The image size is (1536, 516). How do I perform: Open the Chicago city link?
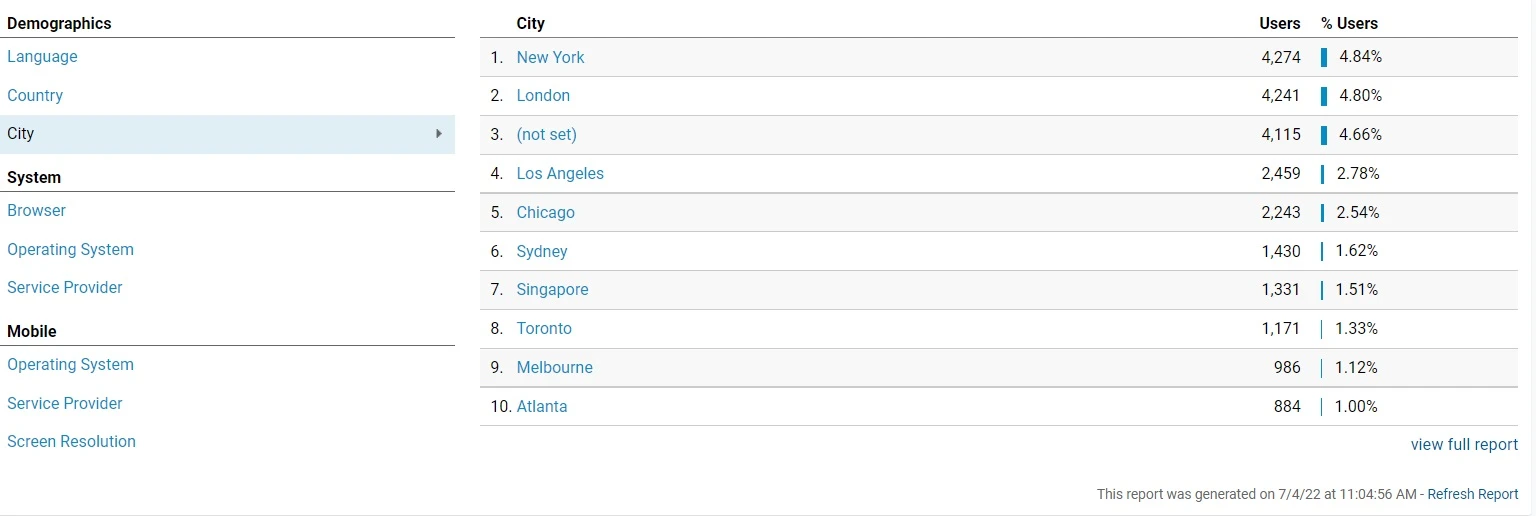click(x=545, y=213)
